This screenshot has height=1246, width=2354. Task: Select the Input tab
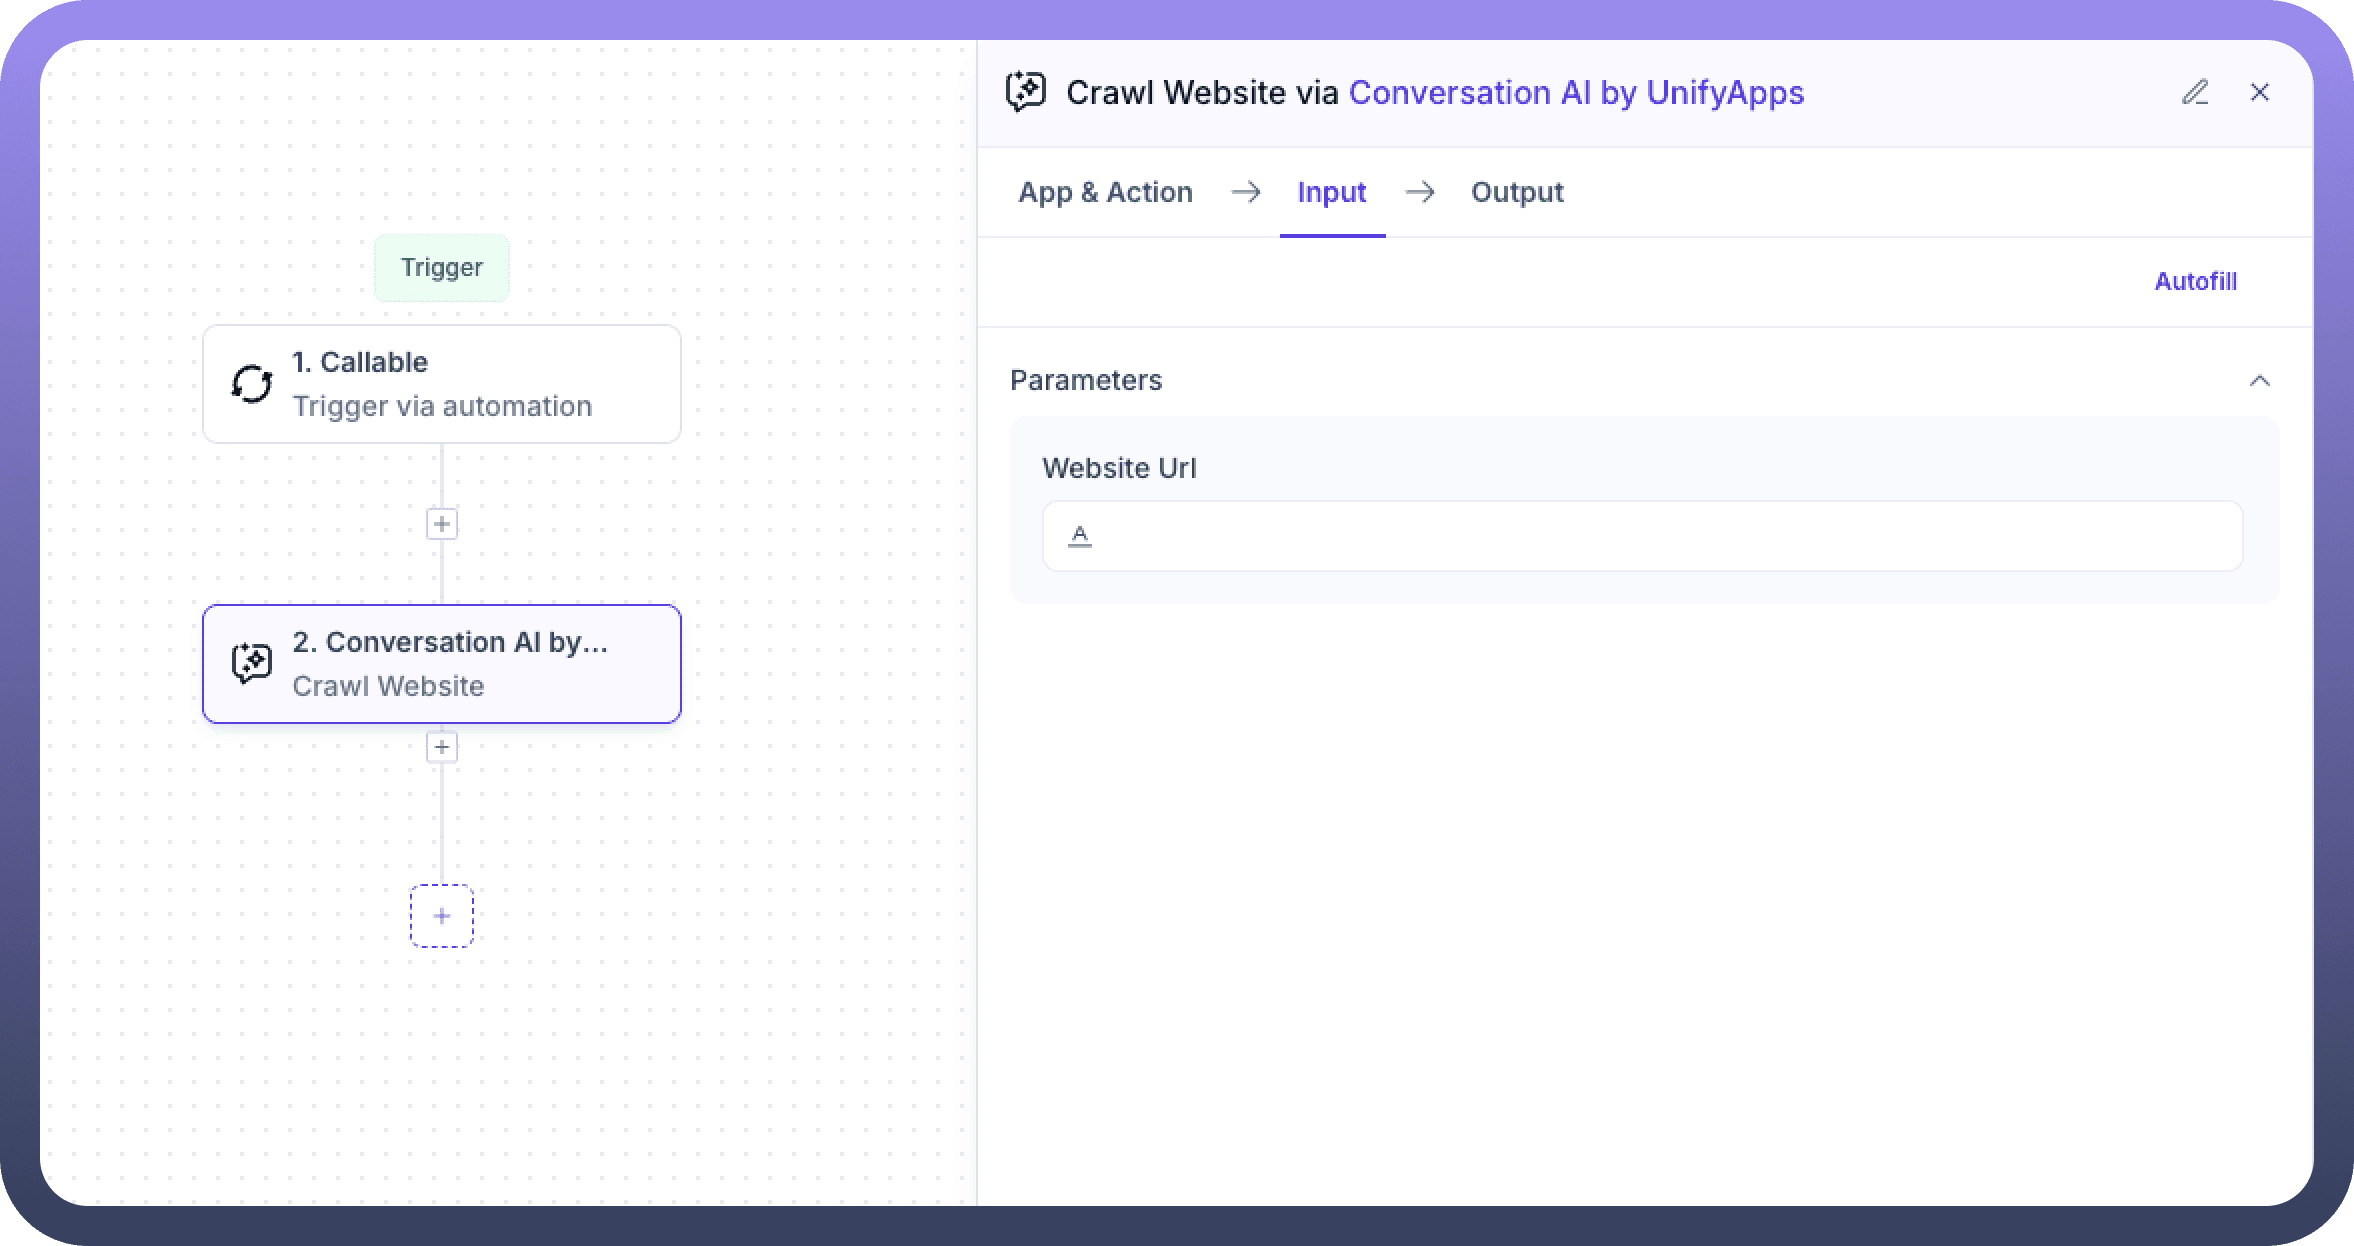[1331, 192]
